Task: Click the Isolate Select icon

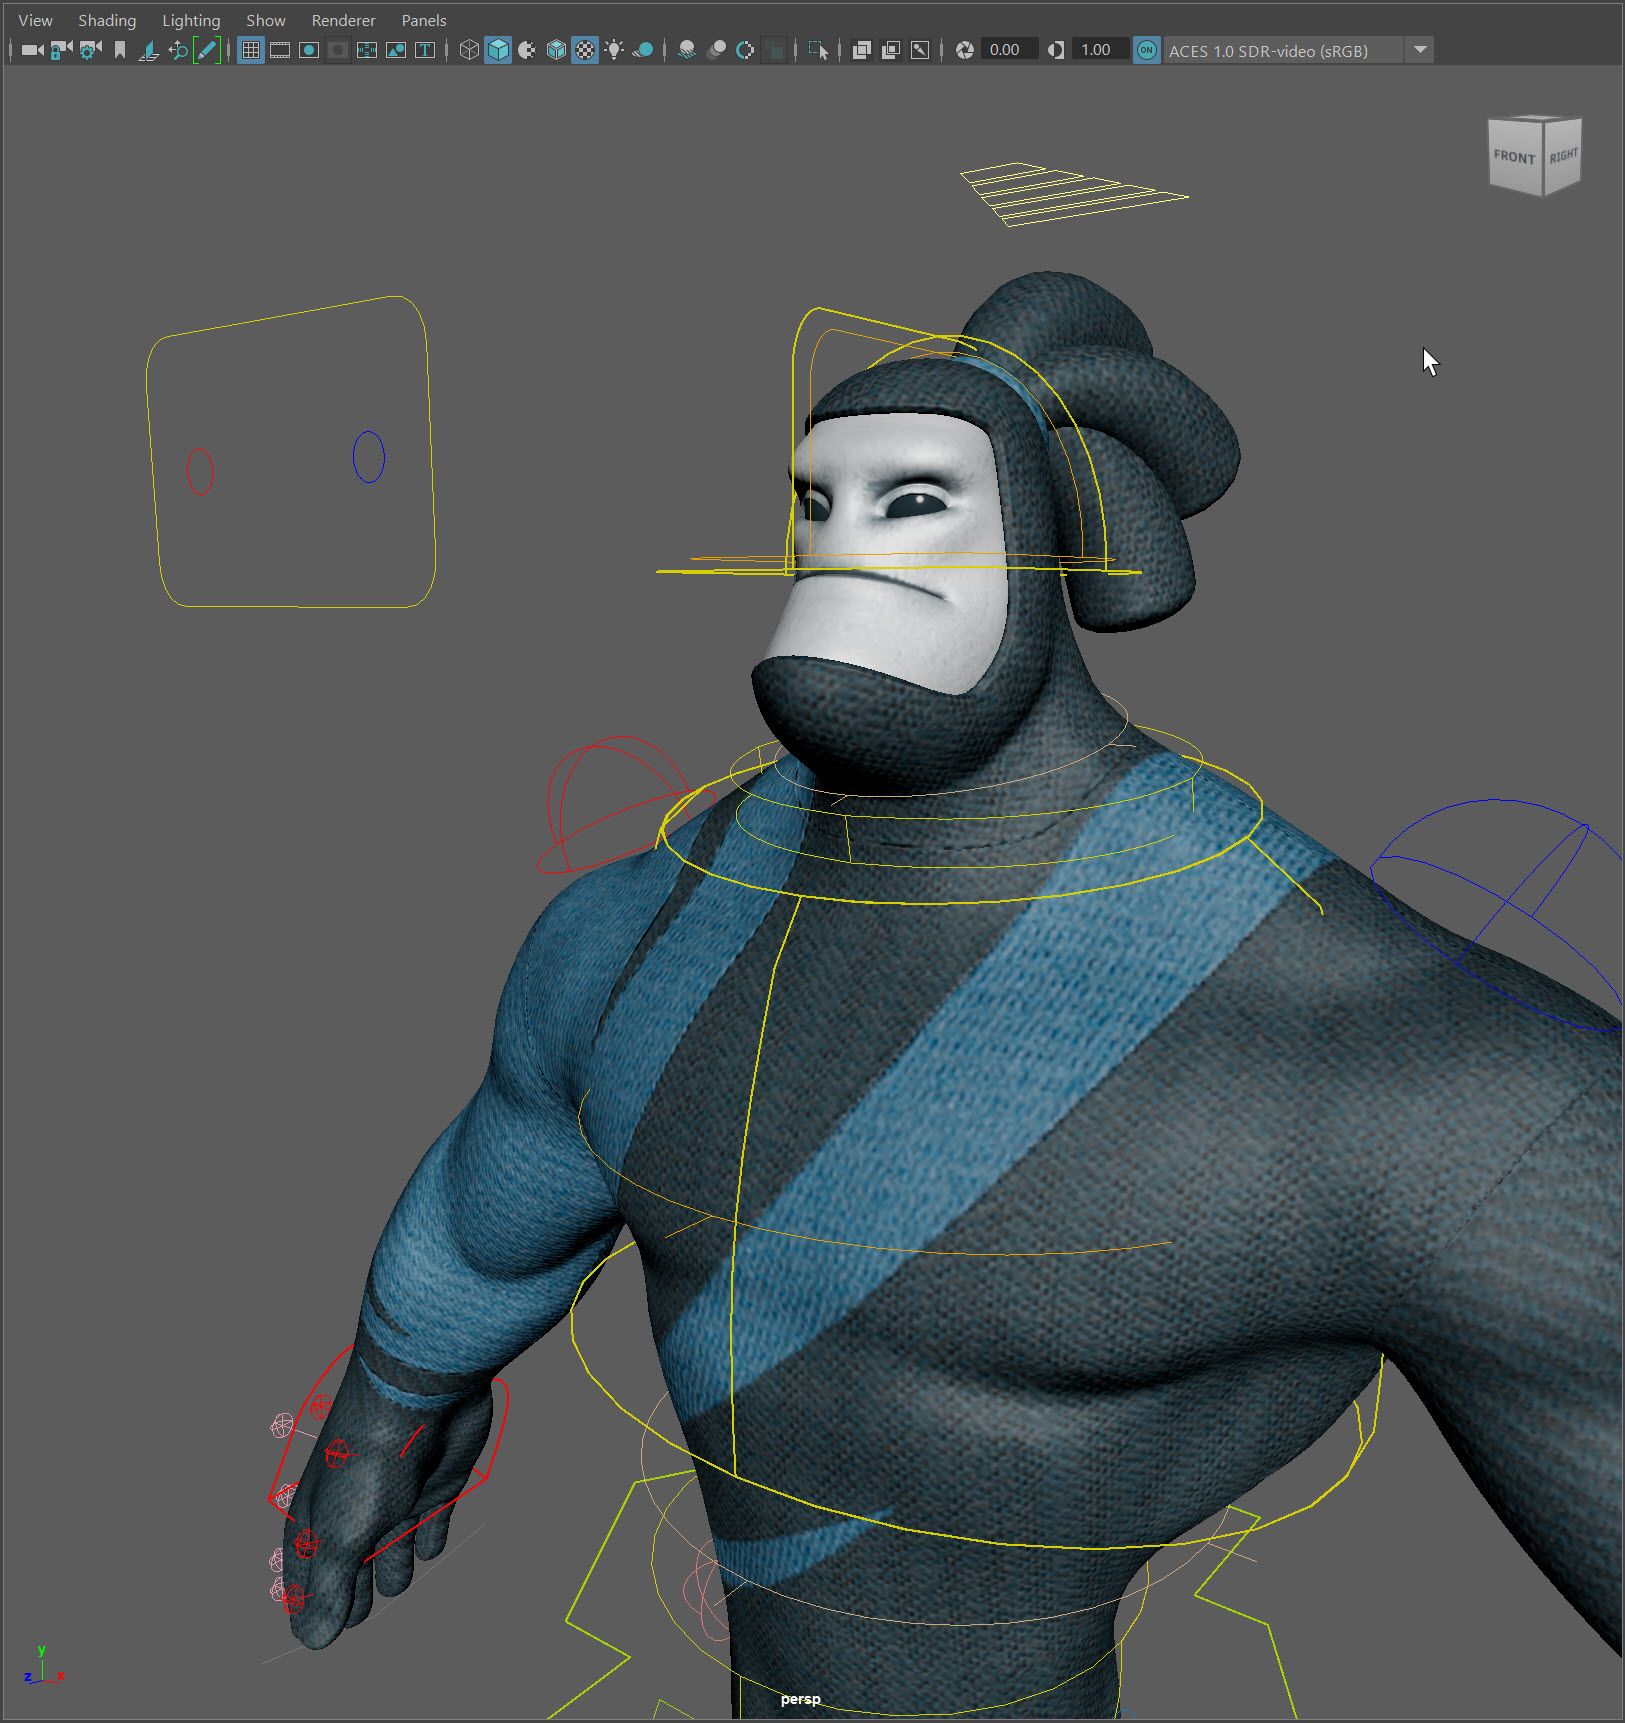Action: tap(818, 50)
